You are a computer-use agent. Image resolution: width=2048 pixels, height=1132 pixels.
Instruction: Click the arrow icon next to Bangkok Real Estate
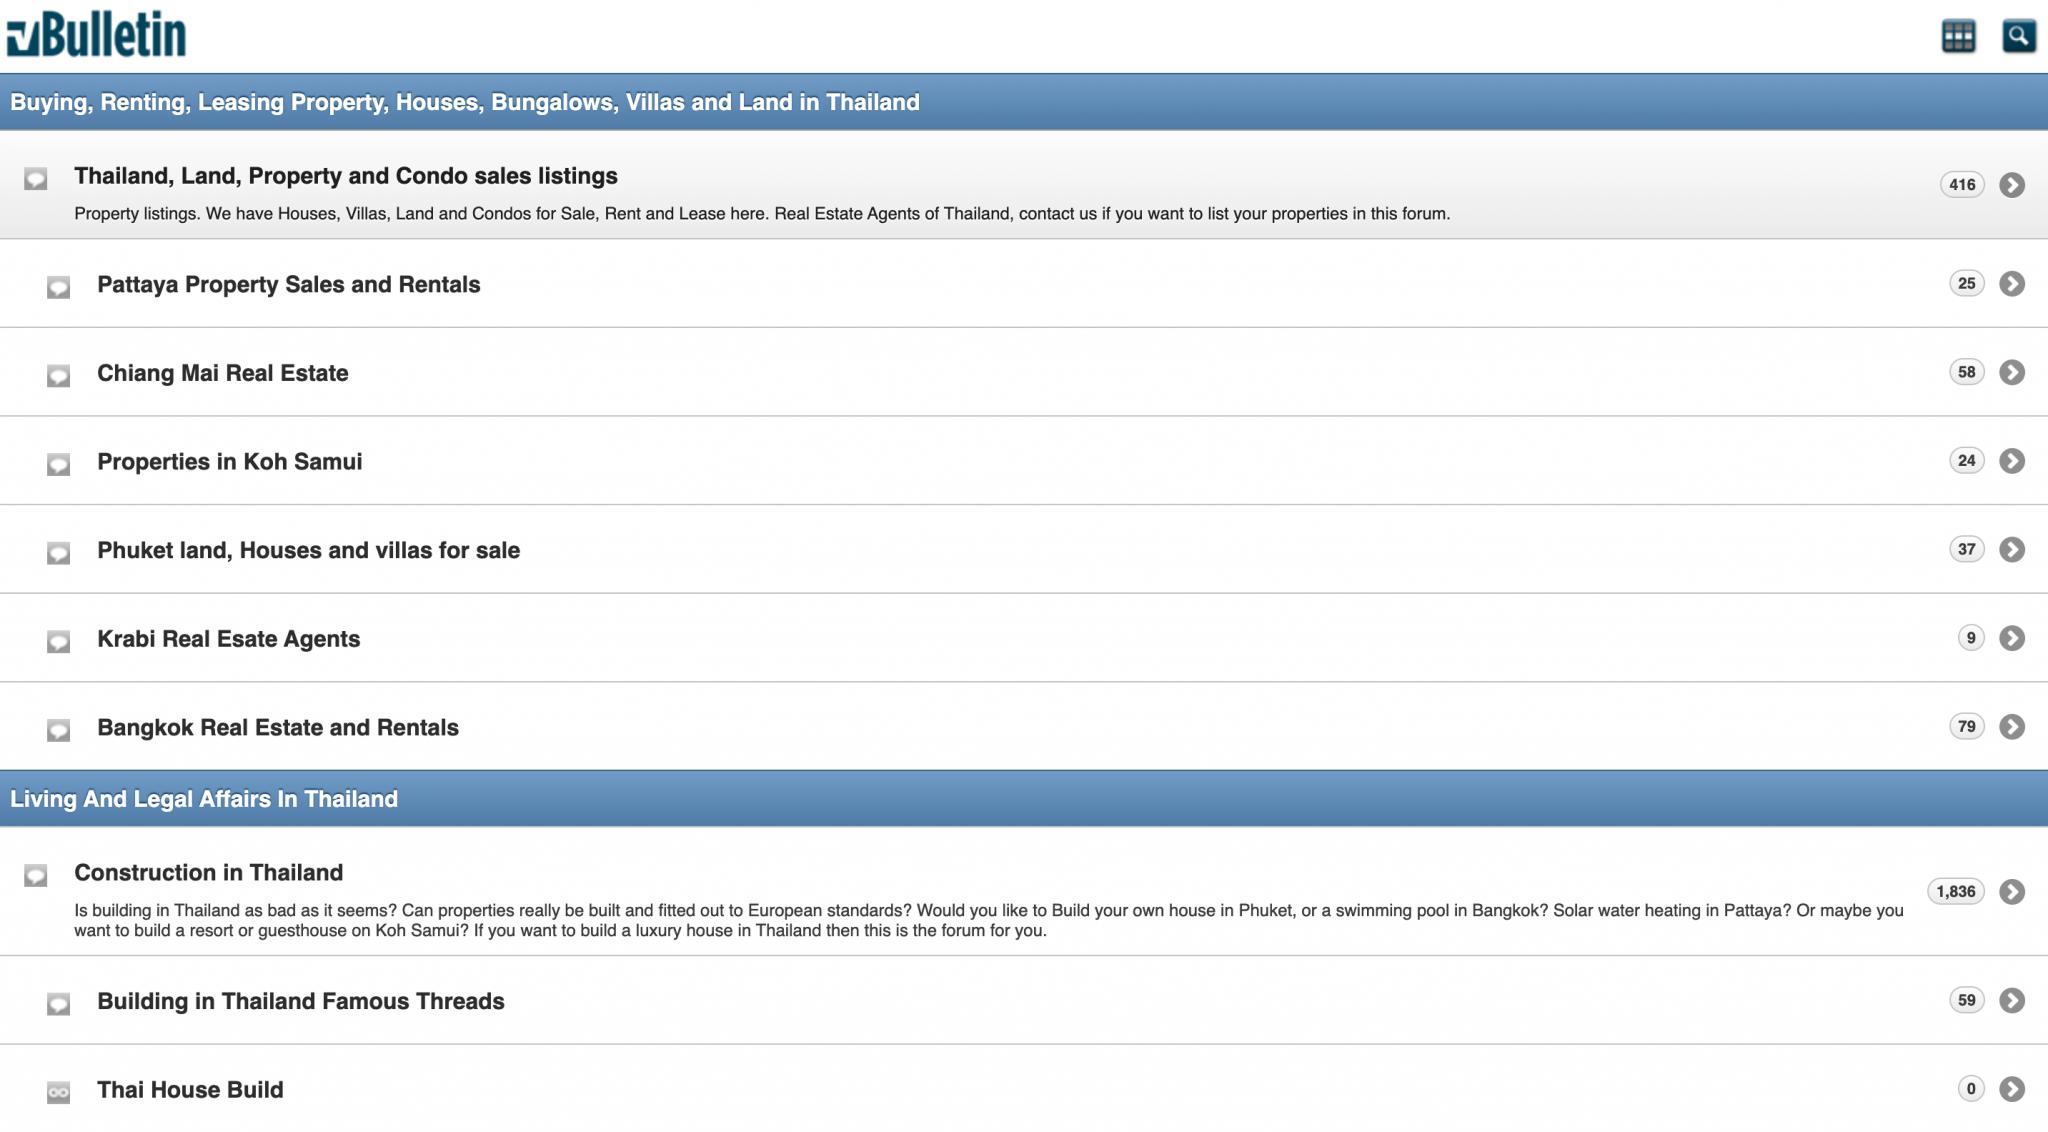pos(2012,726)
